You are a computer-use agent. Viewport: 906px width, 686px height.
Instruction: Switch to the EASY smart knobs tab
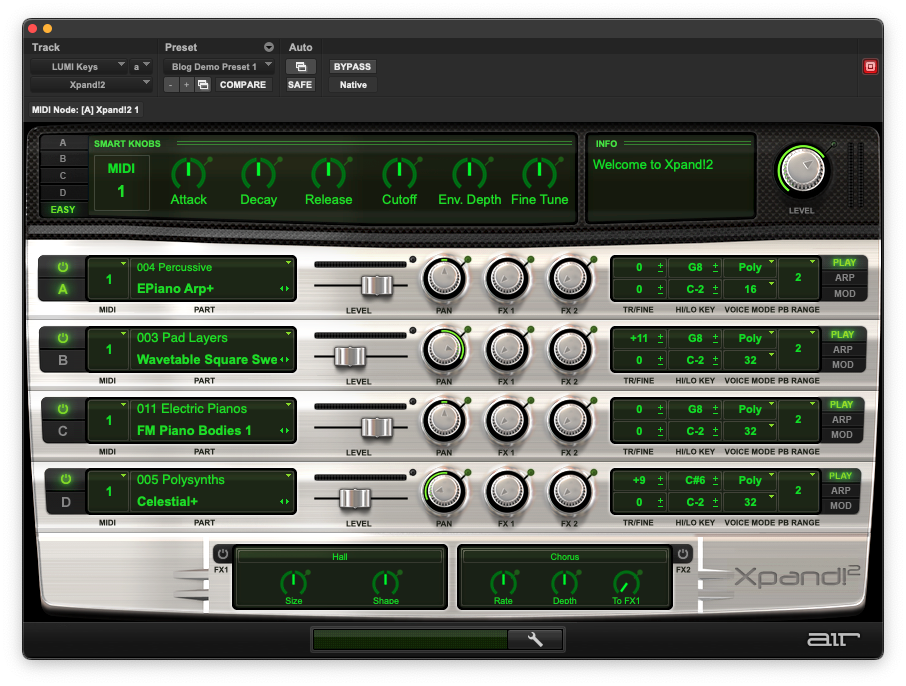(63, 209)
